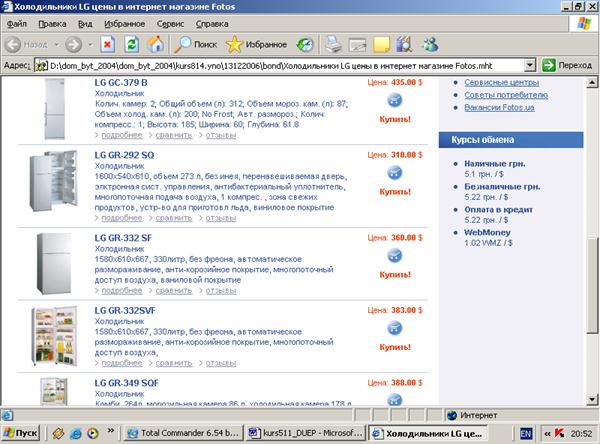This screenshot has height=444, width=600.
Task: Click cart icon for LG GR-292 SQ
Action: [395, 173]
